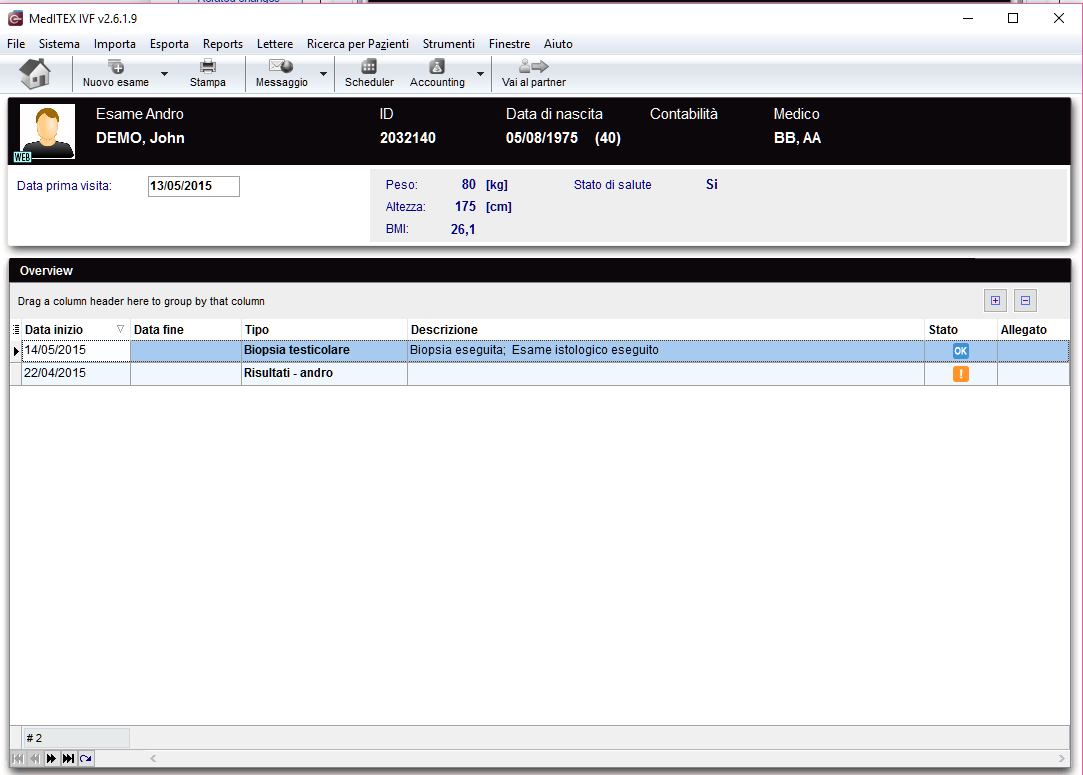
Task: Open the Data inizio column filter arrow
Action: (x=120, y=329)
